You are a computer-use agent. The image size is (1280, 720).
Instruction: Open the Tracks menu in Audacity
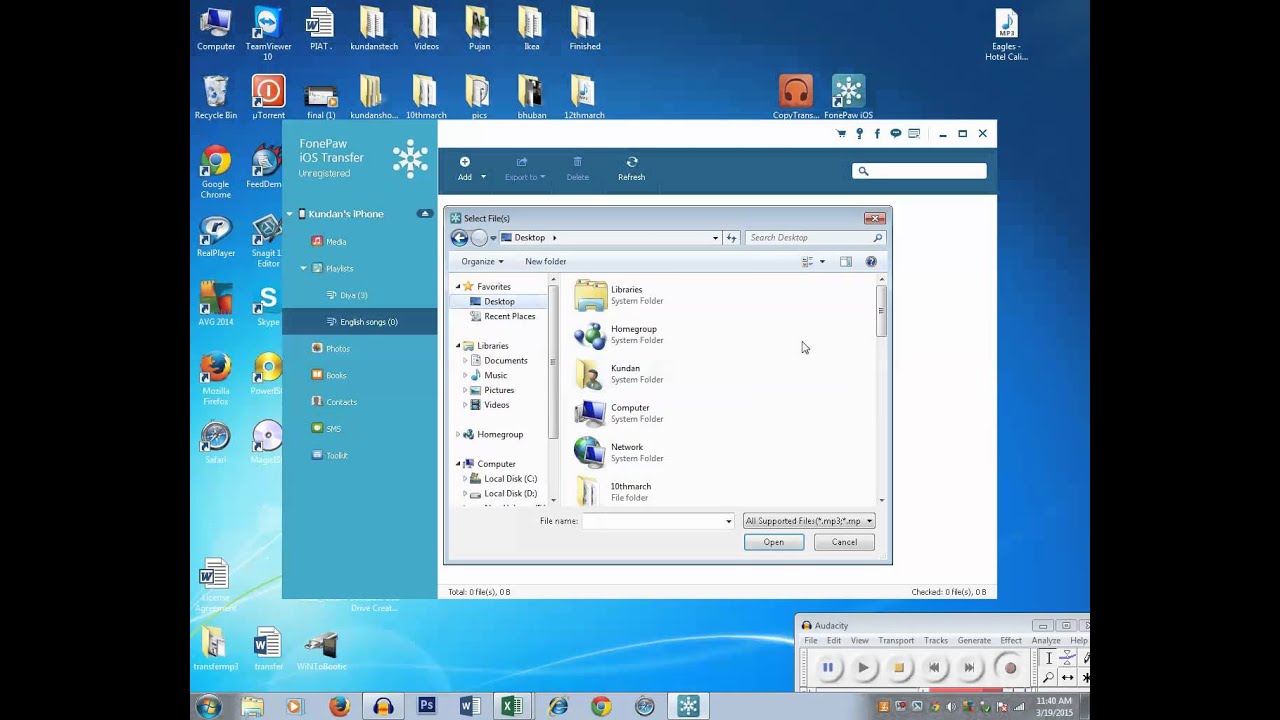(x=936, y=641)
